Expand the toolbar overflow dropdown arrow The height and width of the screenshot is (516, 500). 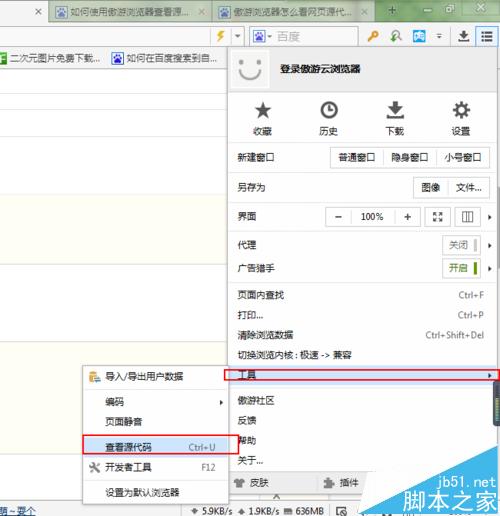click(x=439, y=36)
